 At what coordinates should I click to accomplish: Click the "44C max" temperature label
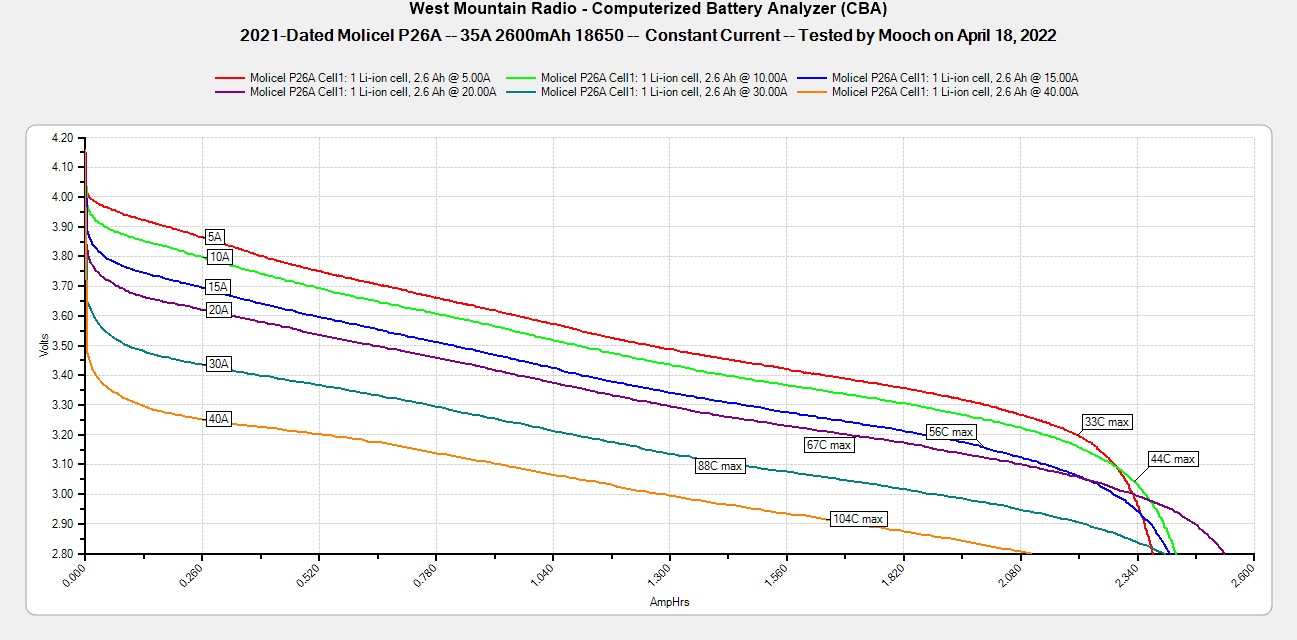click(1173, 459)
